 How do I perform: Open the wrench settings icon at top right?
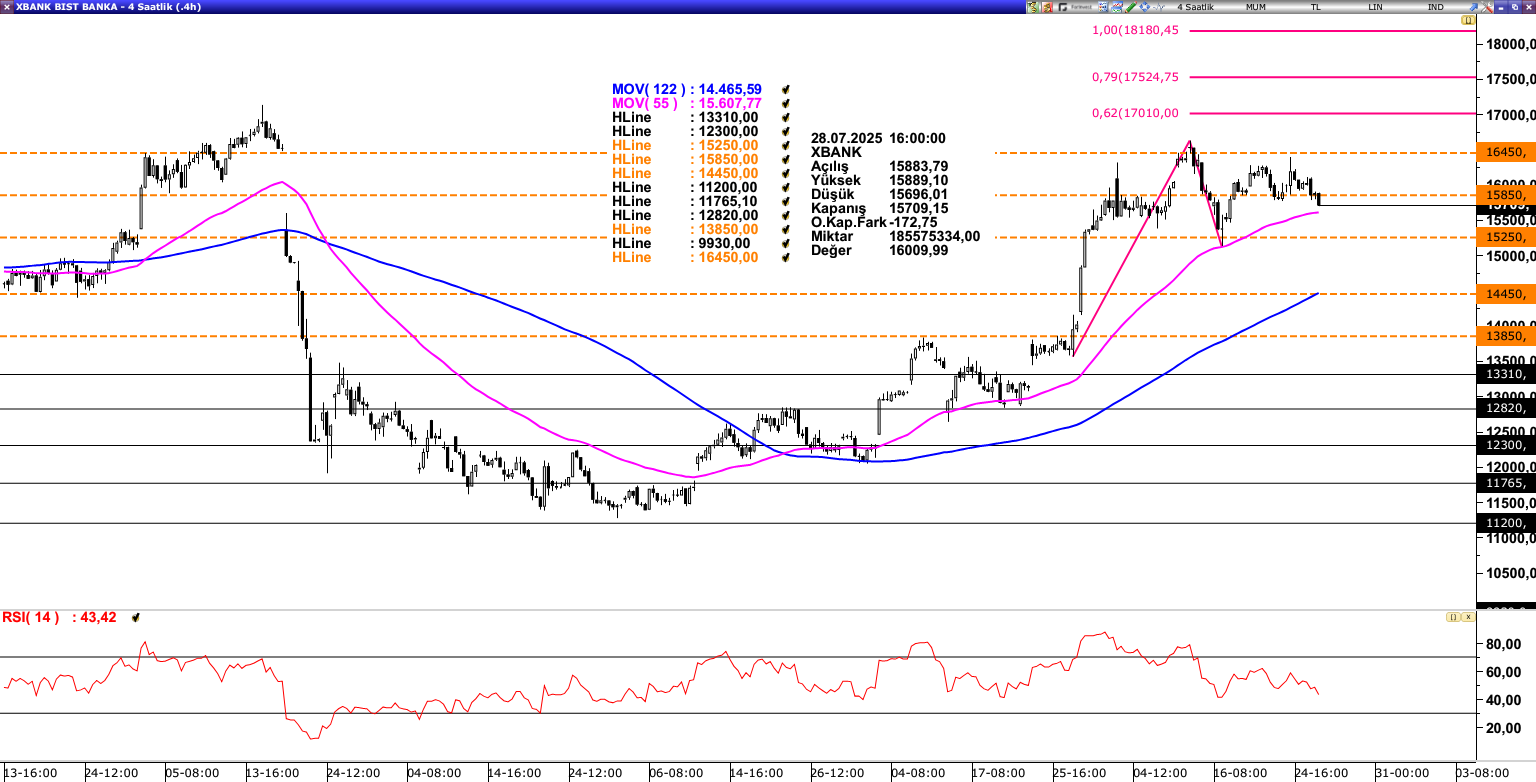pyautogui.click(x=1487, y=7)
